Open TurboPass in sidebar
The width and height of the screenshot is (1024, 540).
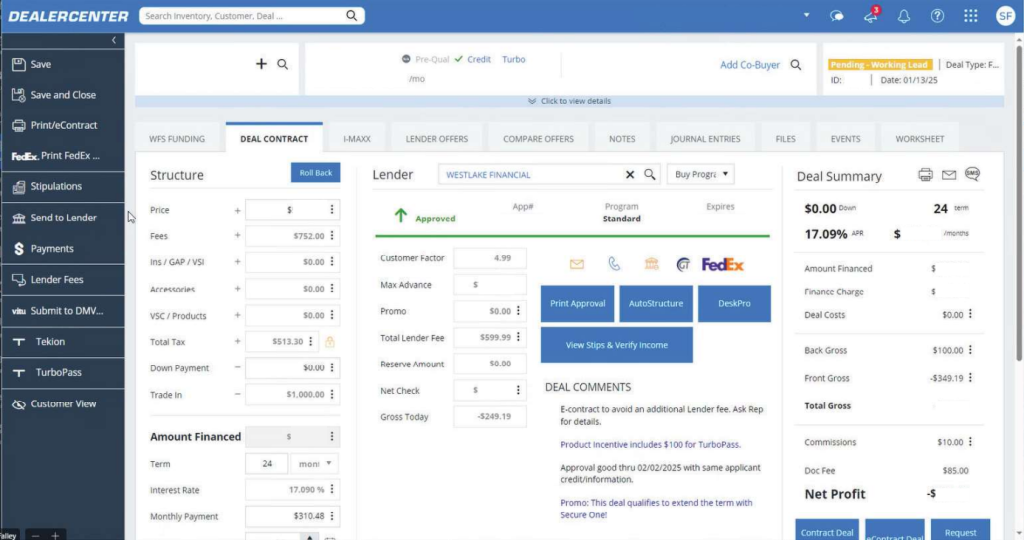[x=63, y=372]
